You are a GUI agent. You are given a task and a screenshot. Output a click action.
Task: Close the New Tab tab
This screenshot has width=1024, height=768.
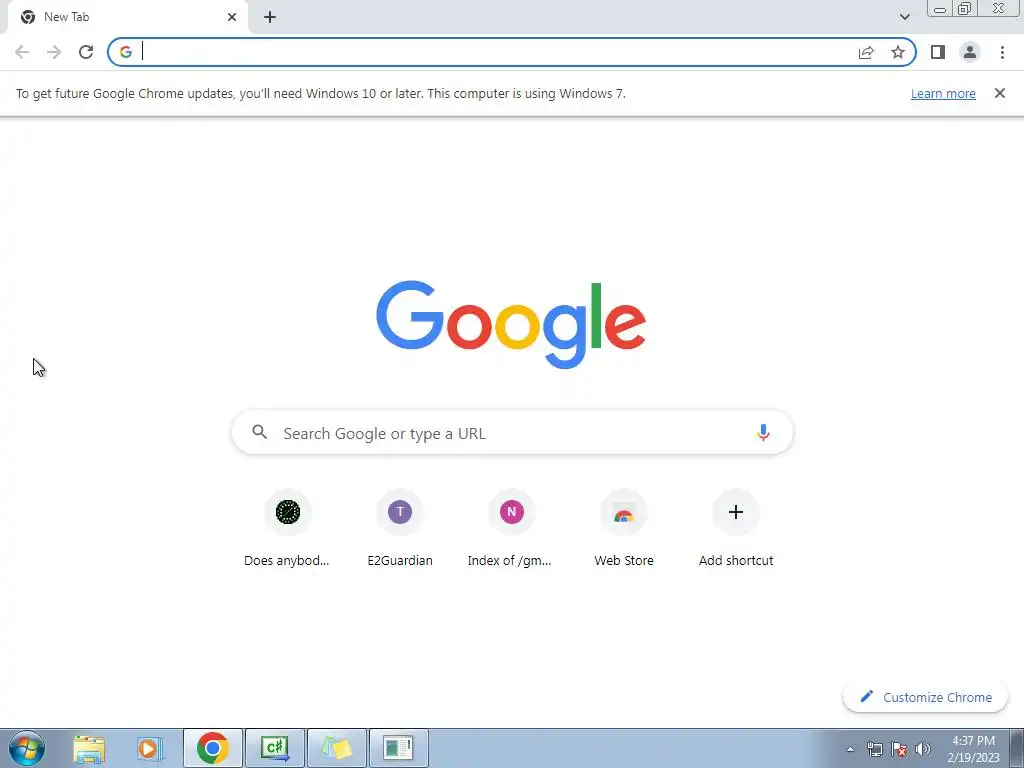[232, 17]
